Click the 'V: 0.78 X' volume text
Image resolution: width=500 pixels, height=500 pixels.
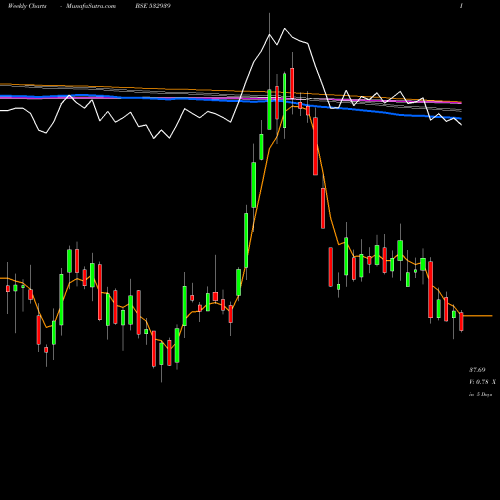click(482, 382)
